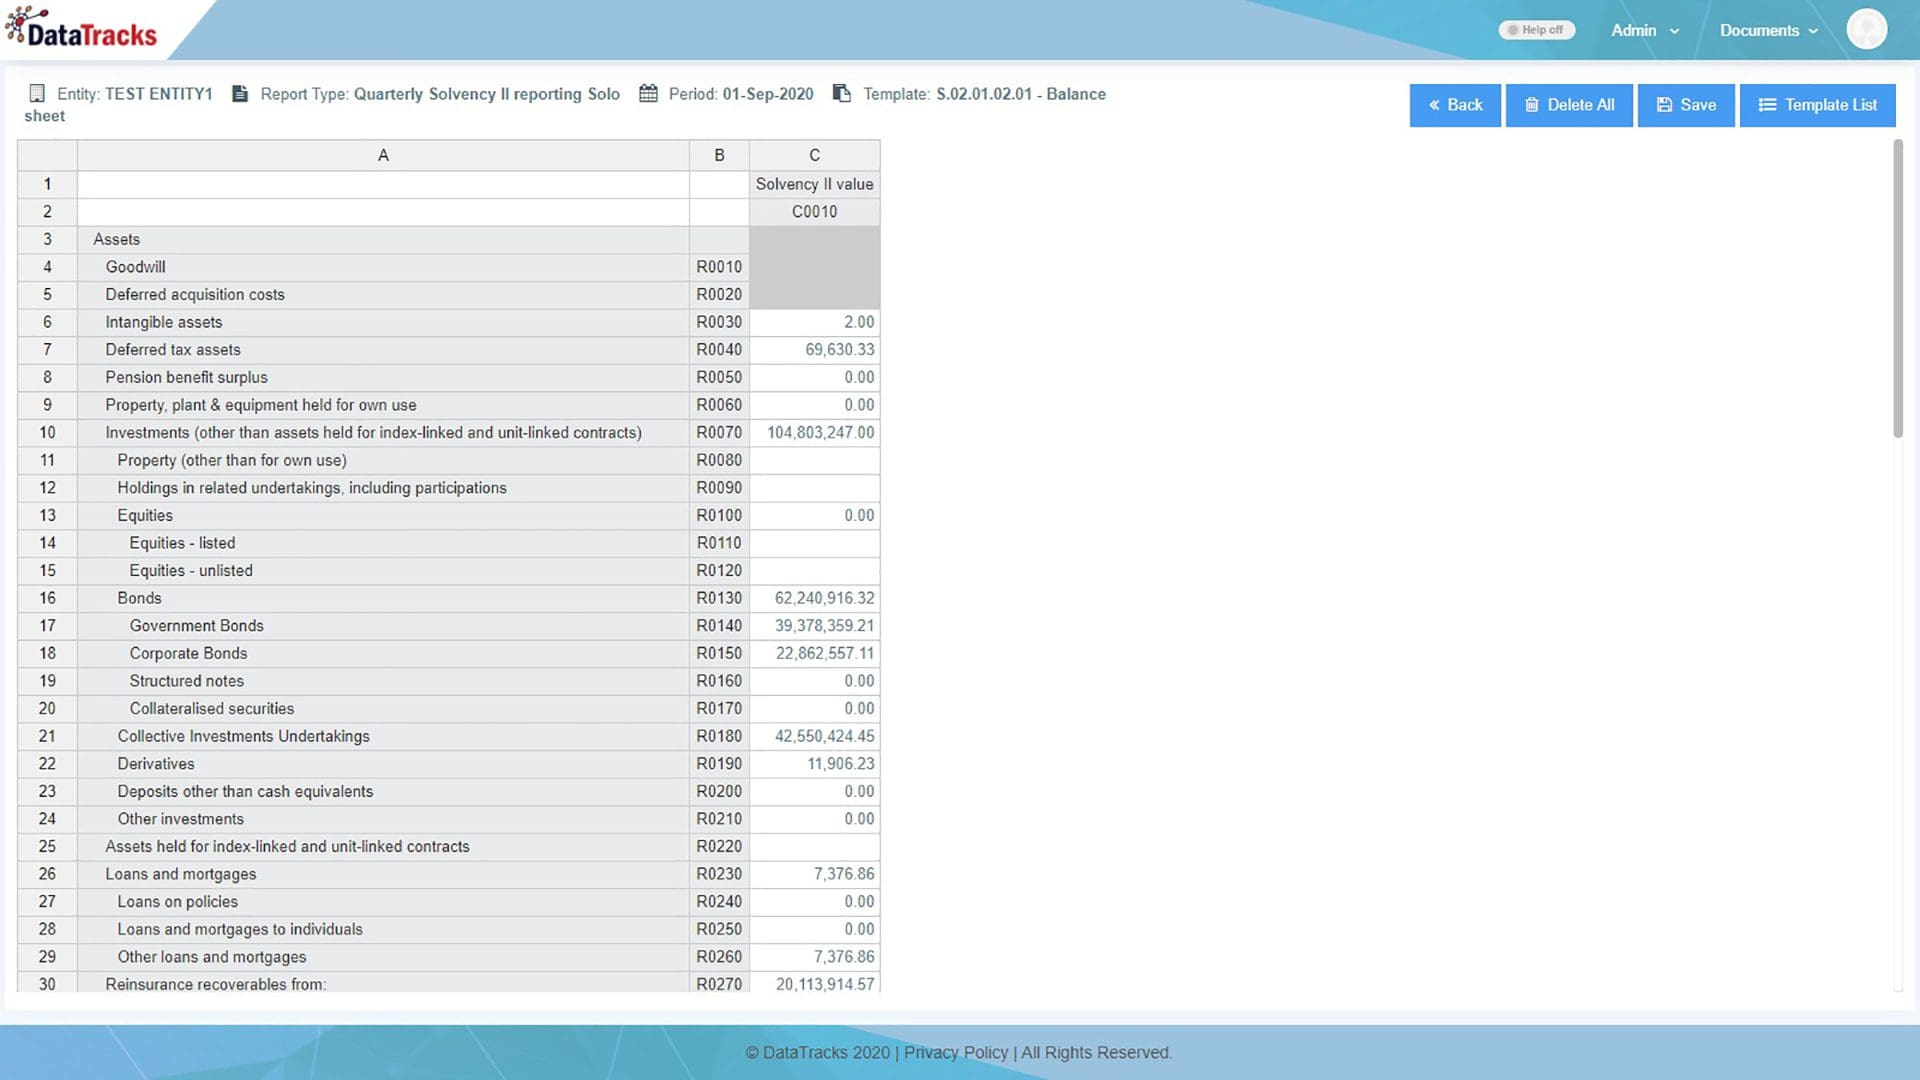Select Intangible assets value 2.00
The width and height of the screenshot is (1920, 1080).
tap(815, 322)
